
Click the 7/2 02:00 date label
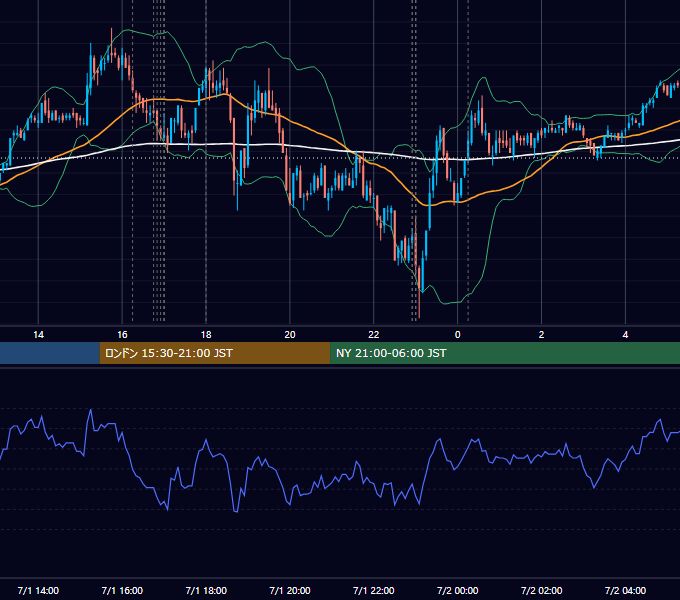pos(541,590)
